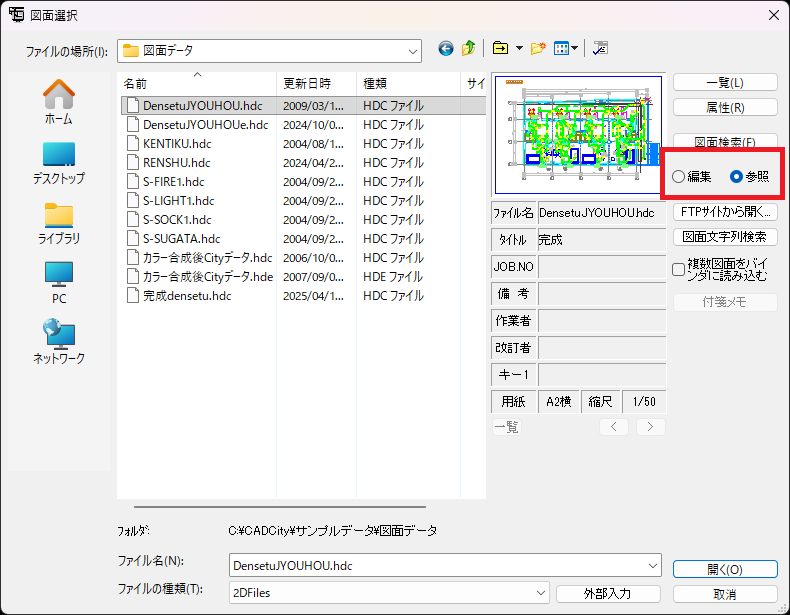
Task: Click the tools checkmark icon in toolbar
Action: click(600, 48)
